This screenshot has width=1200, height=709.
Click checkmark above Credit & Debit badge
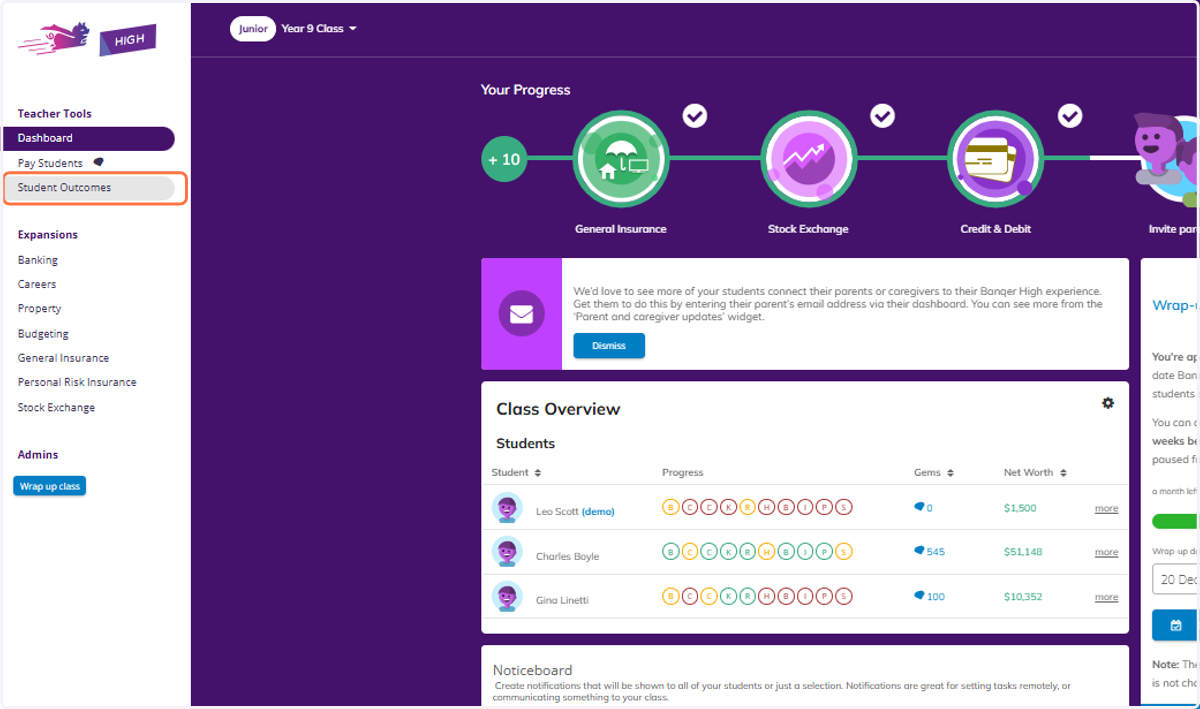pos(1070,116)
